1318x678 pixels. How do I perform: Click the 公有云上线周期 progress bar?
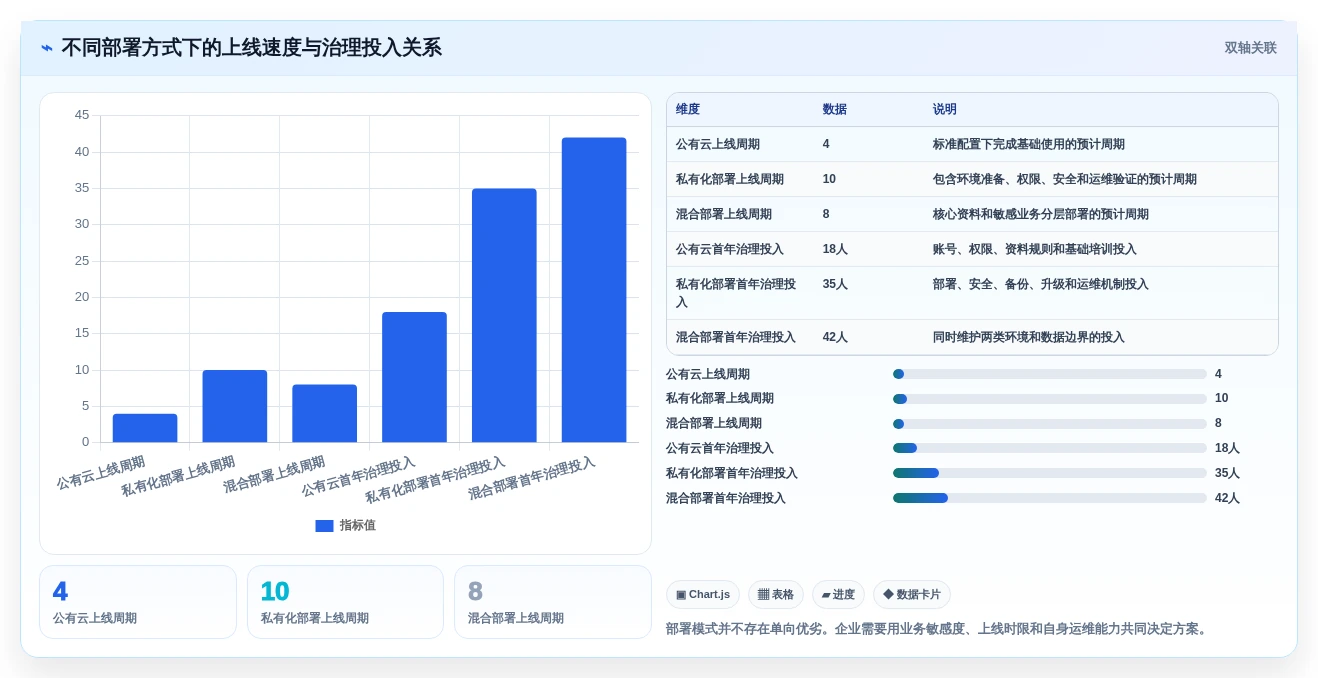(x=1050, y=374)
